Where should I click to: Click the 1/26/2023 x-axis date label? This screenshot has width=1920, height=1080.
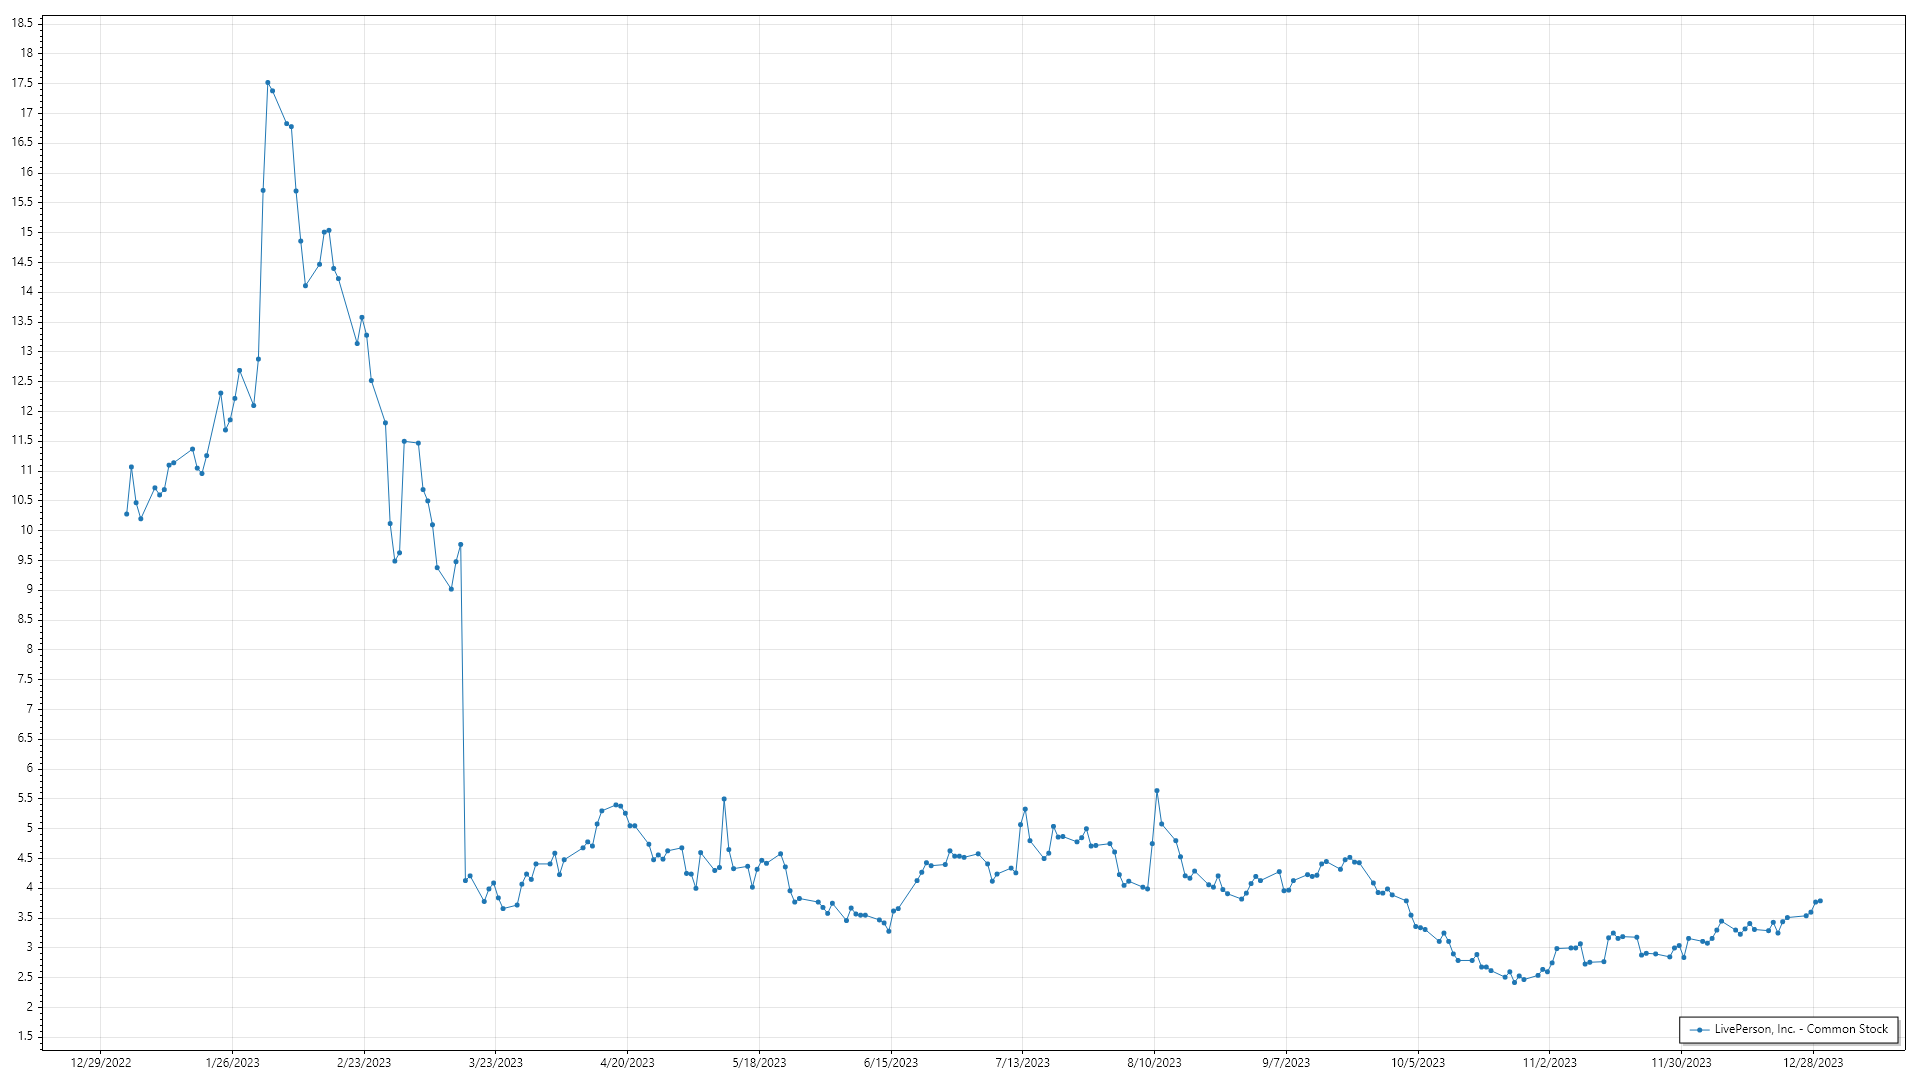point(232,1063)
